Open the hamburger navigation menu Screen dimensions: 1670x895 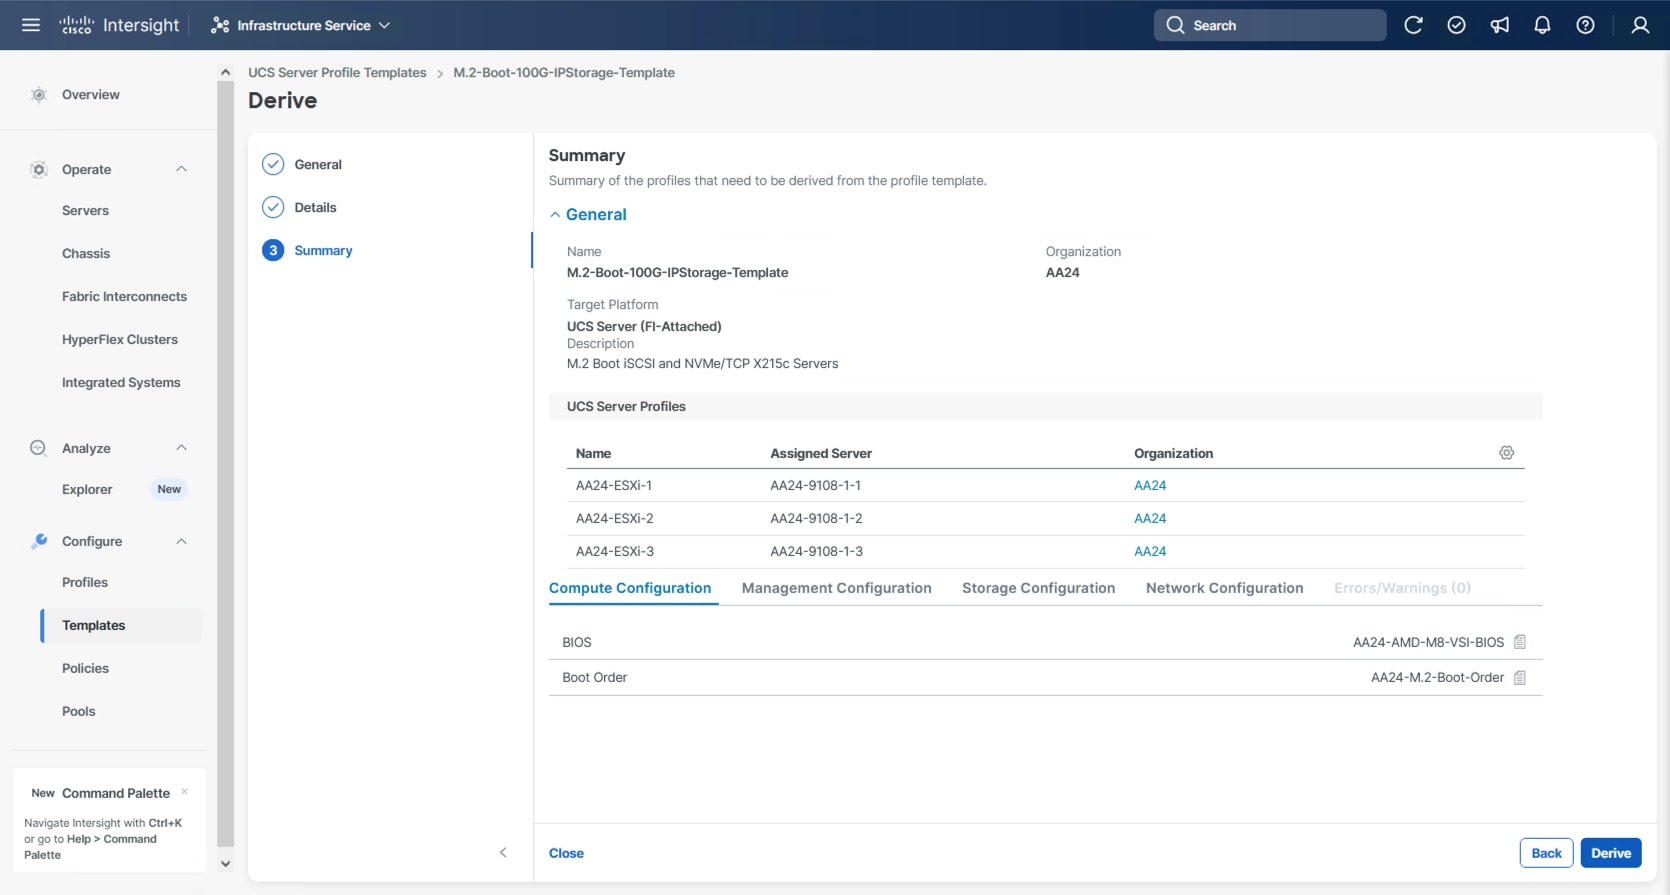tap(31, 25)
